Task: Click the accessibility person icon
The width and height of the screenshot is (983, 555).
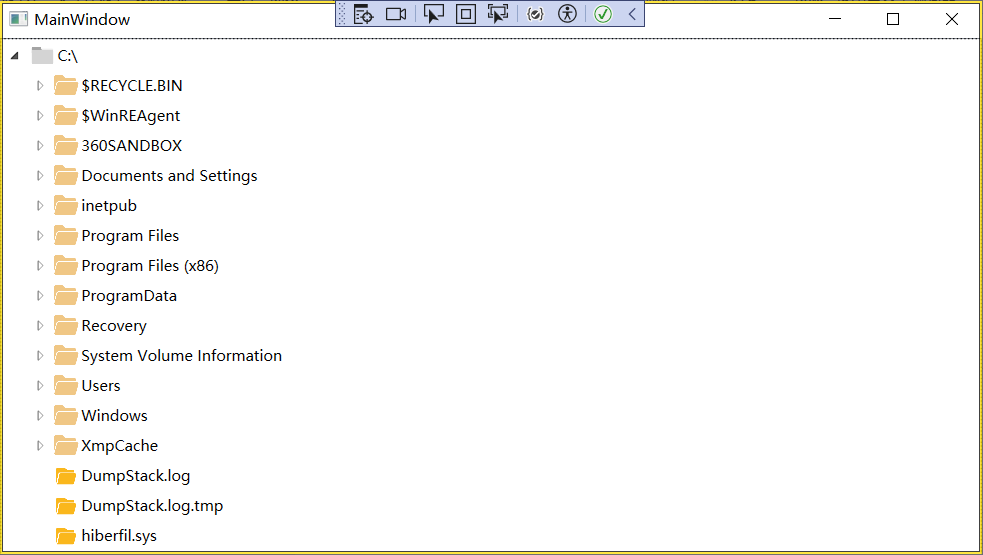Action: click(x=567, y=14)
